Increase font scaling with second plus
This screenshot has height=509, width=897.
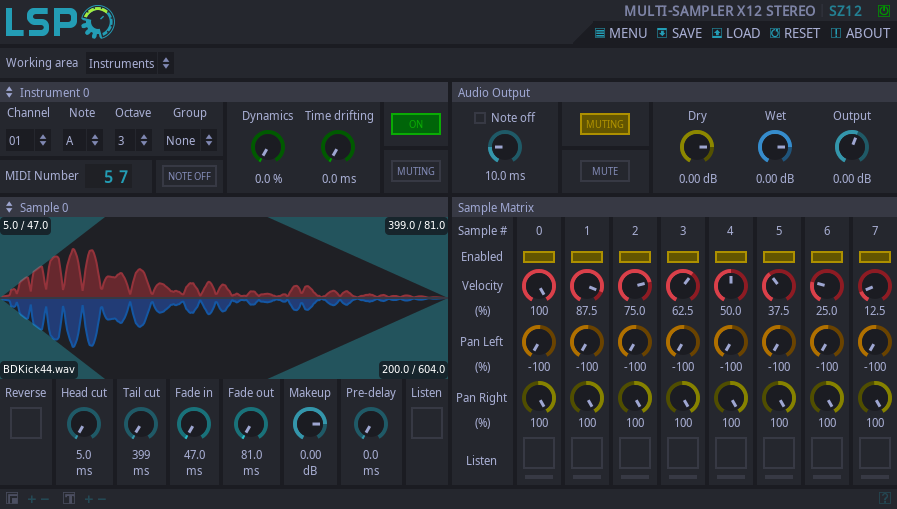click(x=89, y=499)
